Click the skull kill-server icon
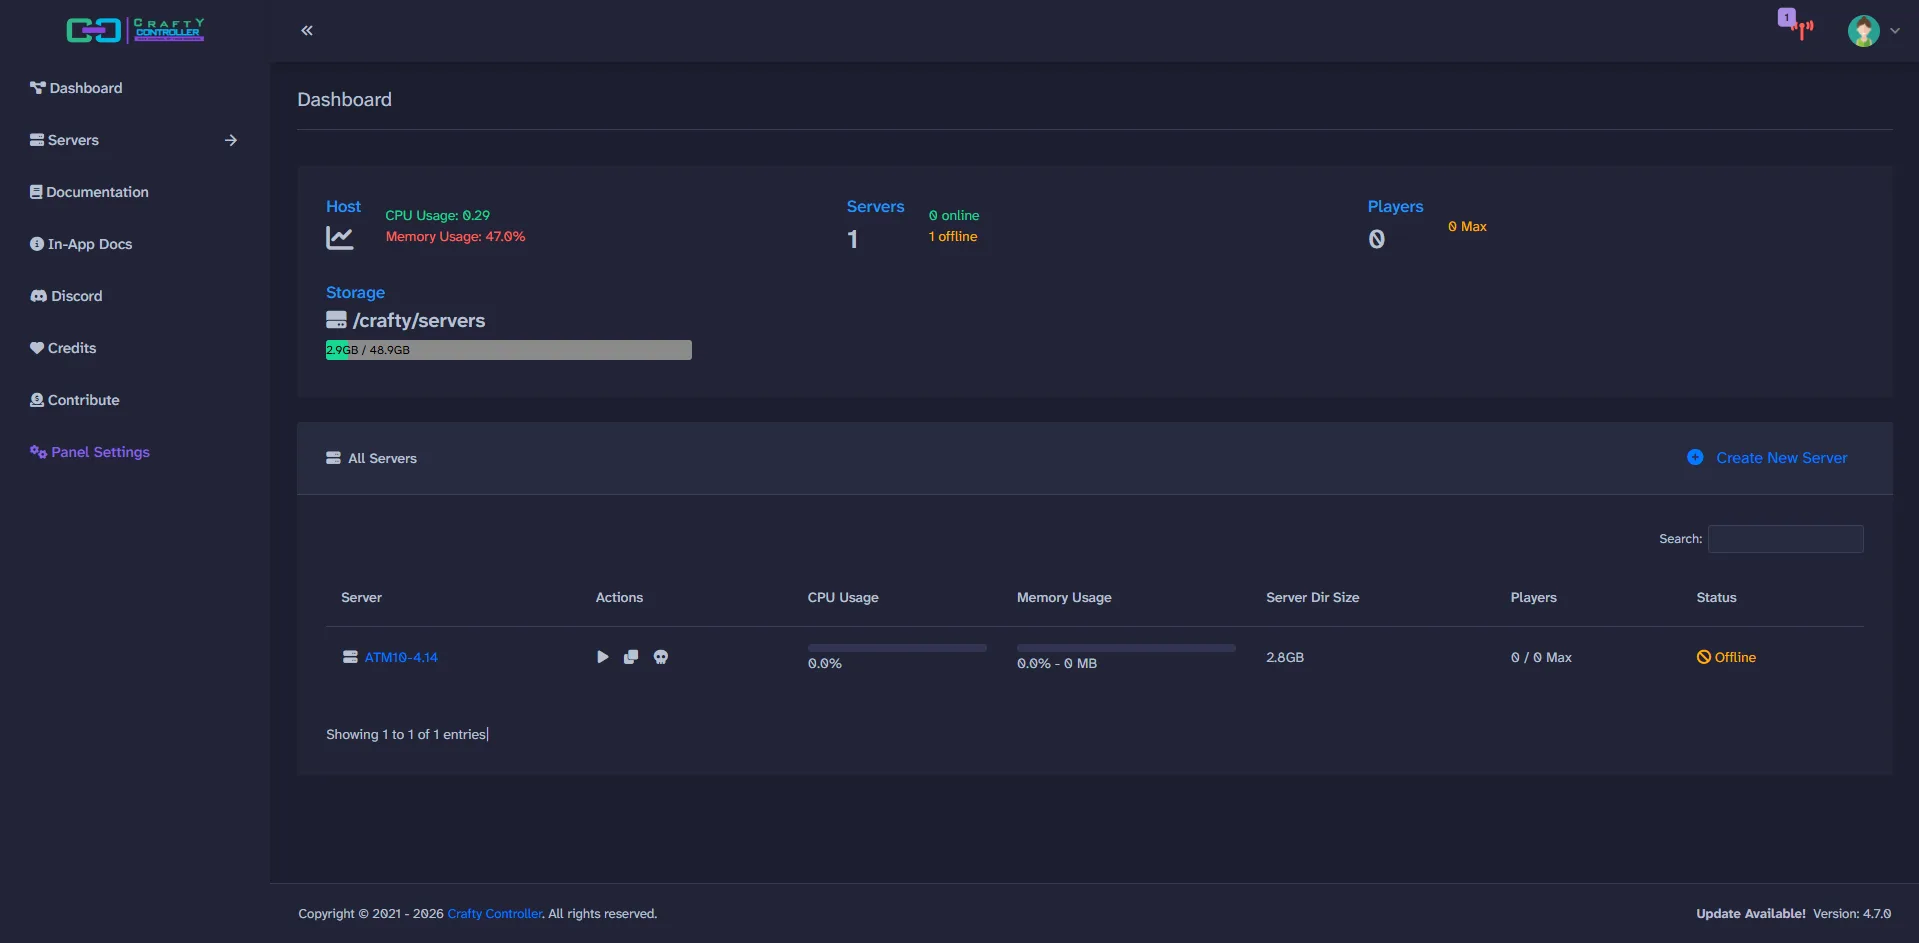This screenshot has width=1919, height=943. 661,657
